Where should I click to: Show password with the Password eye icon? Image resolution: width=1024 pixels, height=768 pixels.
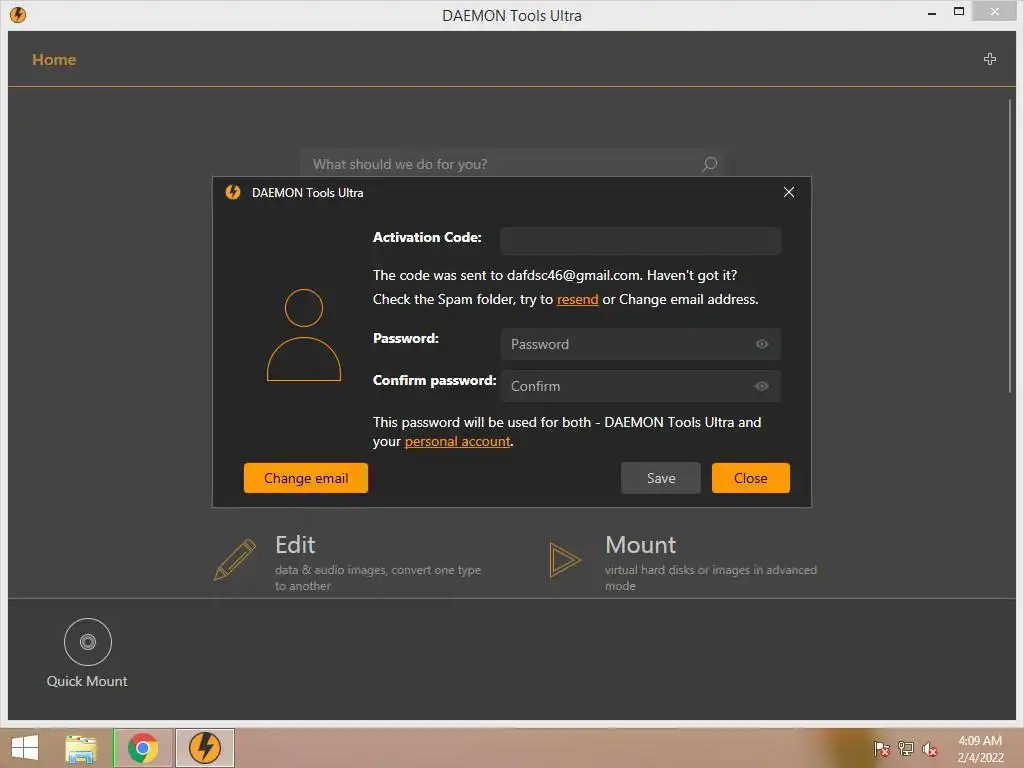761,344
